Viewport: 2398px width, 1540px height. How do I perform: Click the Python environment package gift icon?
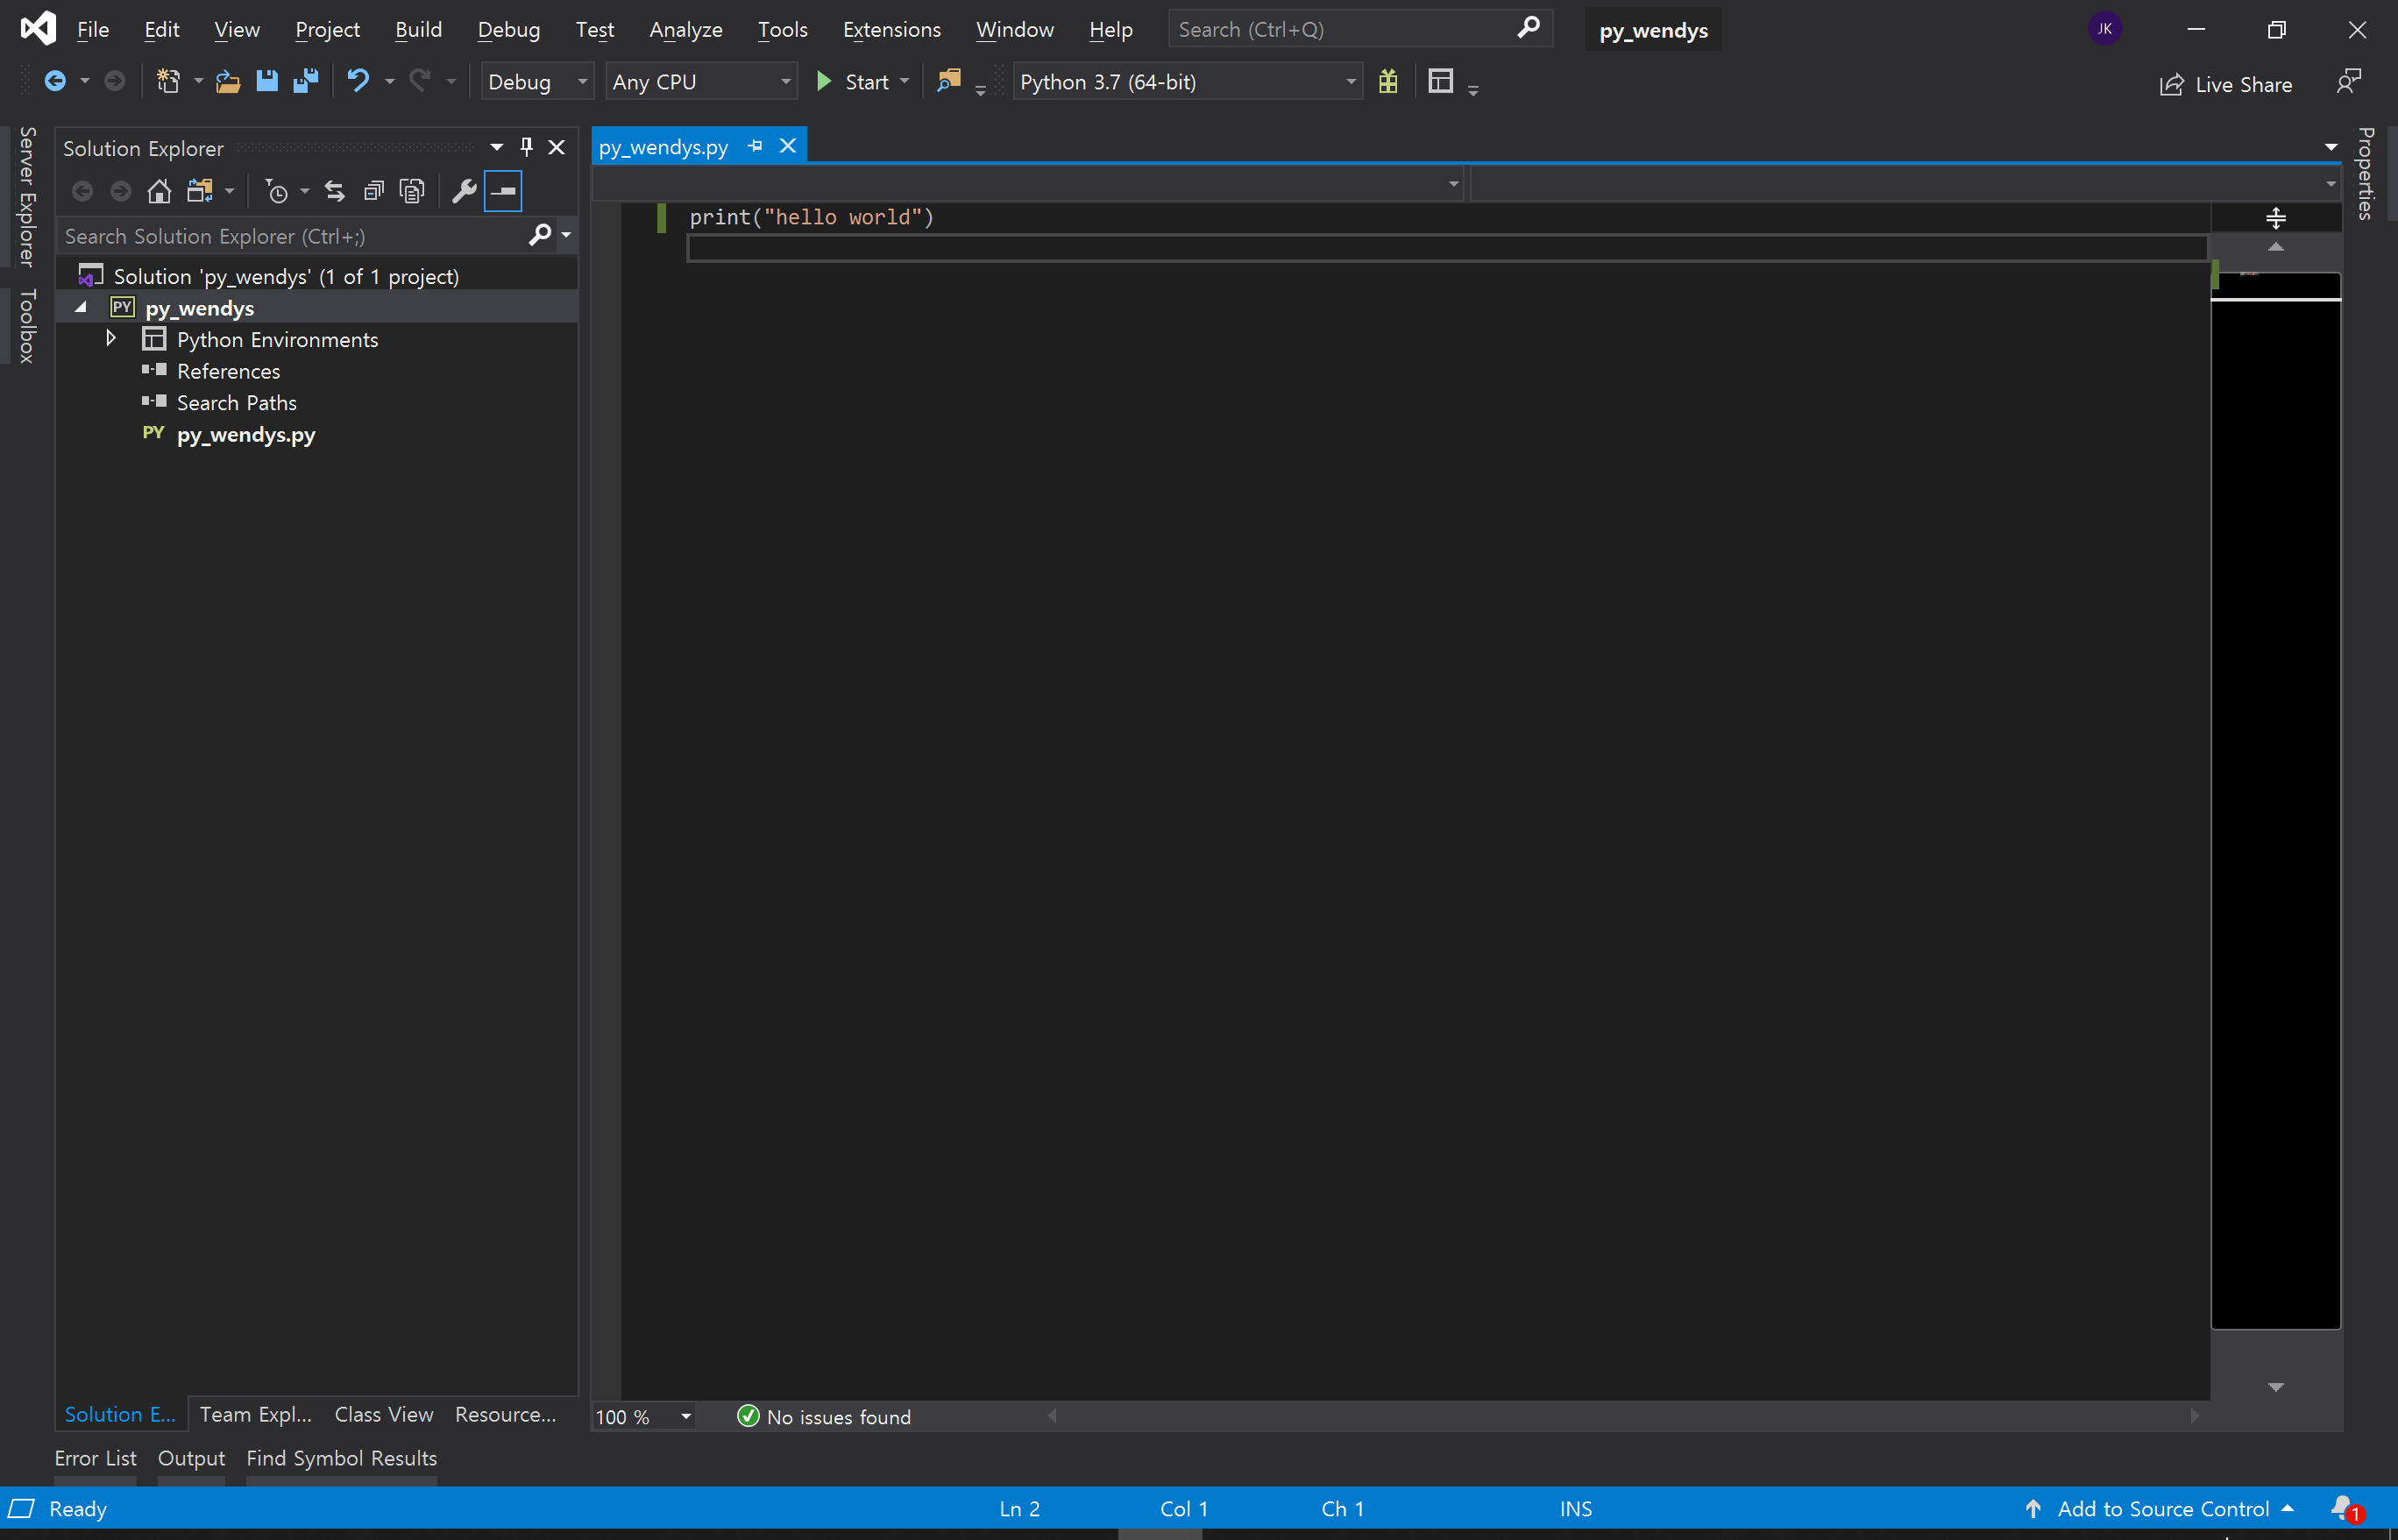[1388, 81]
